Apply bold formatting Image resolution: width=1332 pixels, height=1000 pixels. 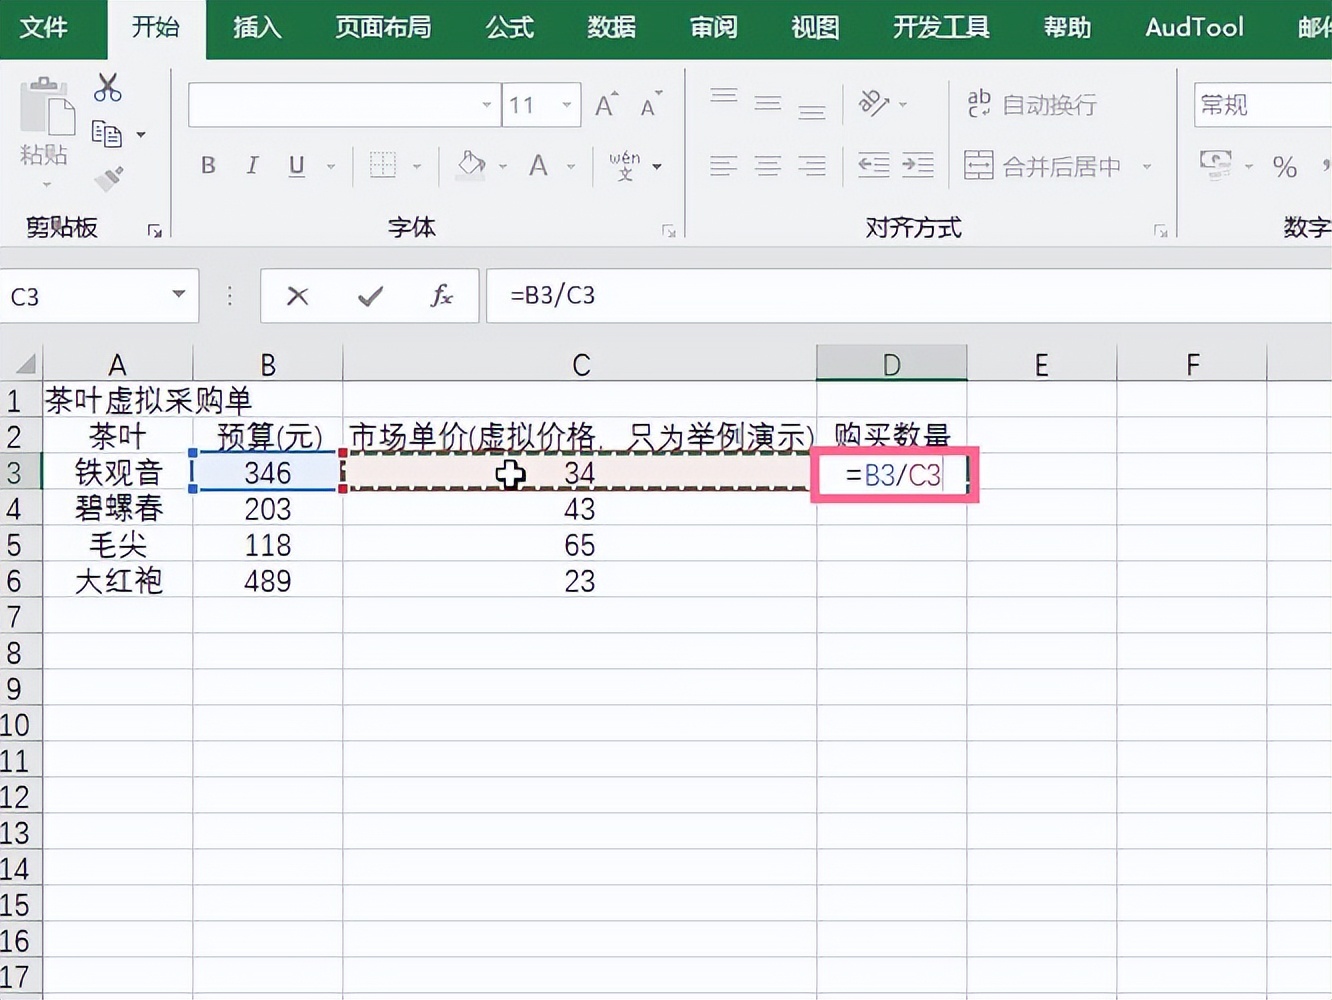pos(208,166)
